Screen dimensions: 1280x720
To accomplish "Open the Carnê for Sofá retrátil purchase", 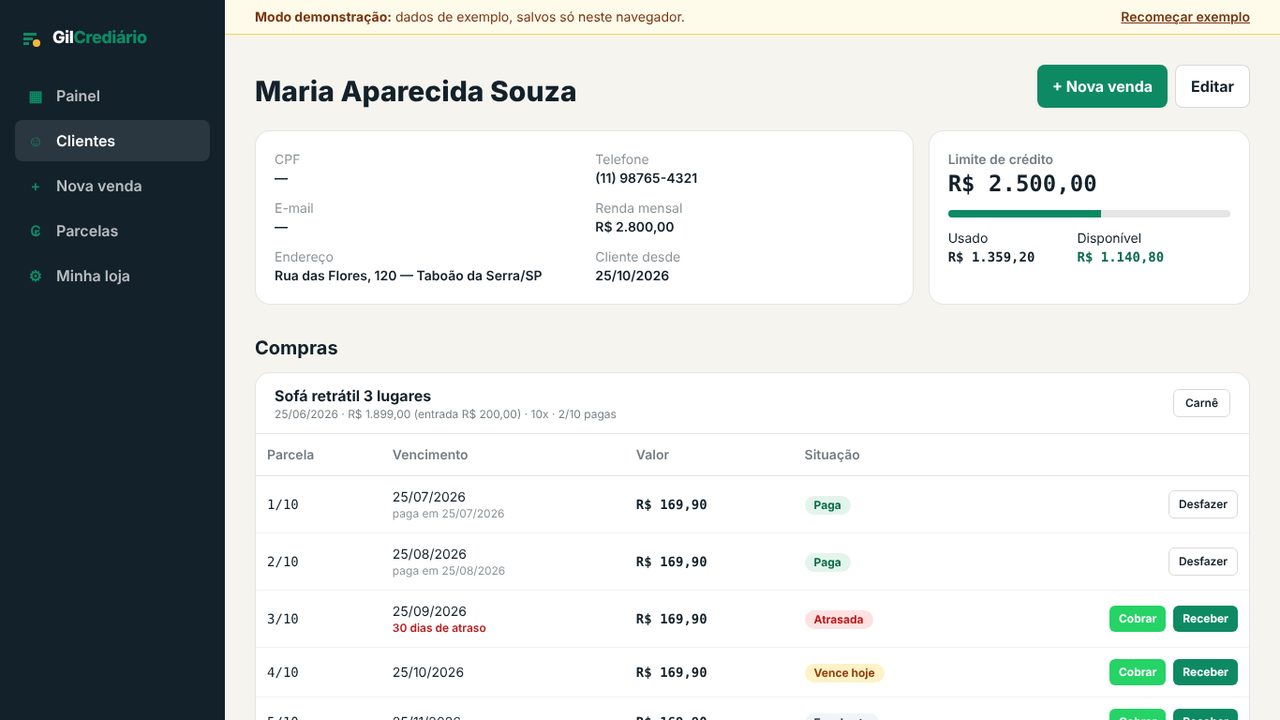I will coord(1201,403).
